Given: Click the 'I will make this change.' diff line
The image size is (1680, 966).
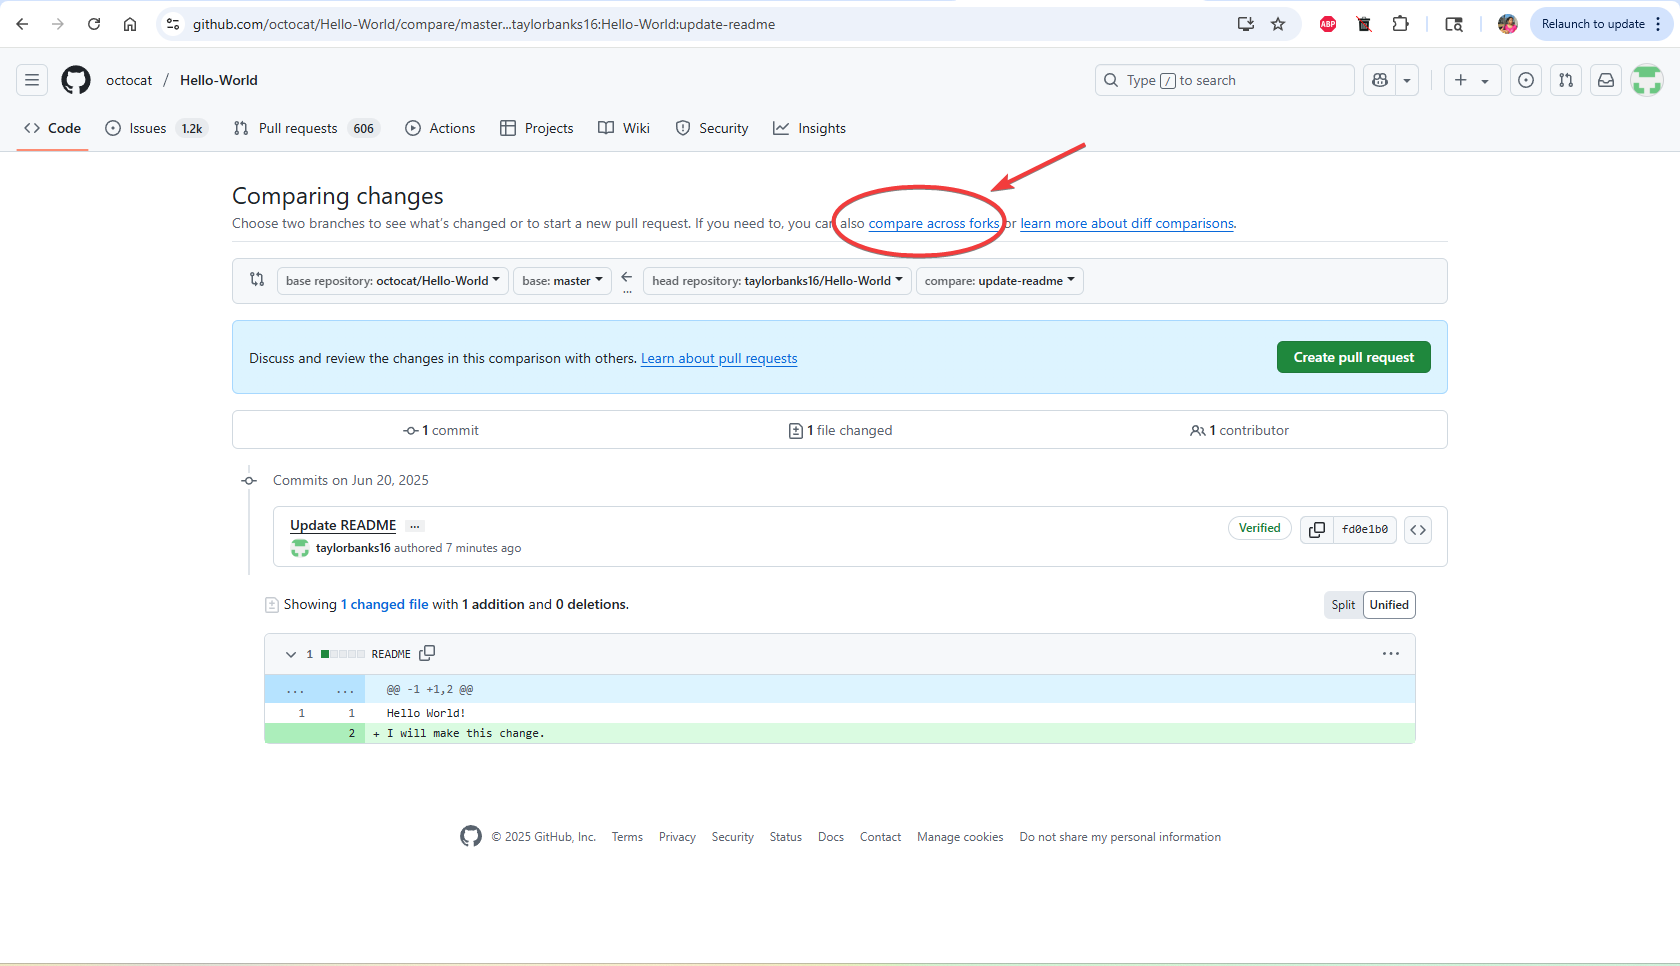Looking at the screenshot, I should click(x=840, y=733).
